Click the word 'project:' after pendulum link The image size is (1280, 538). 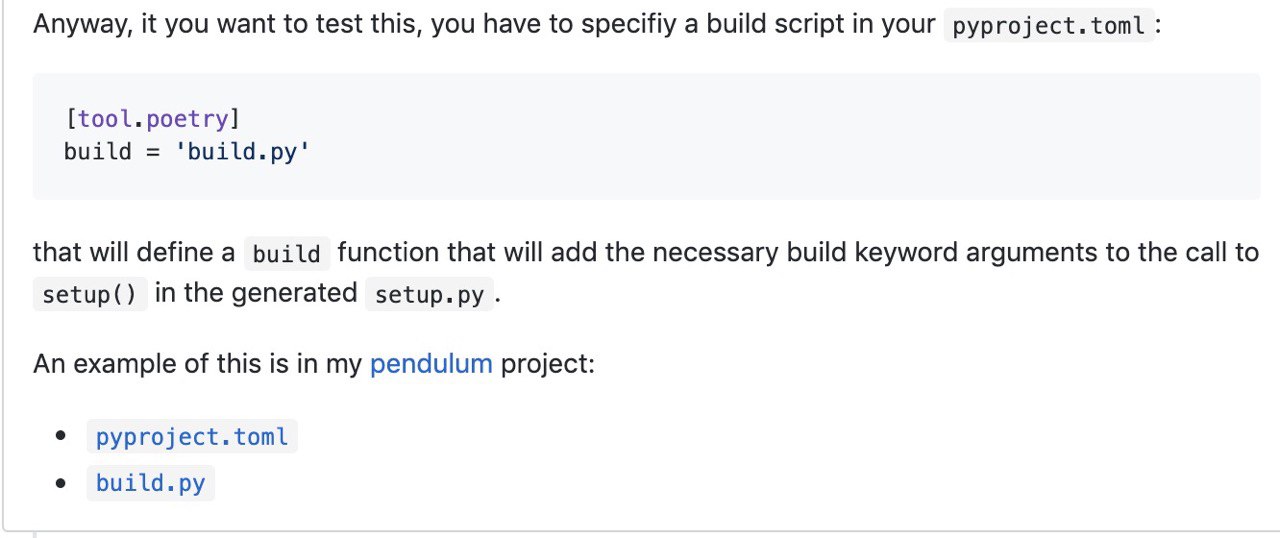coord(548,364)
